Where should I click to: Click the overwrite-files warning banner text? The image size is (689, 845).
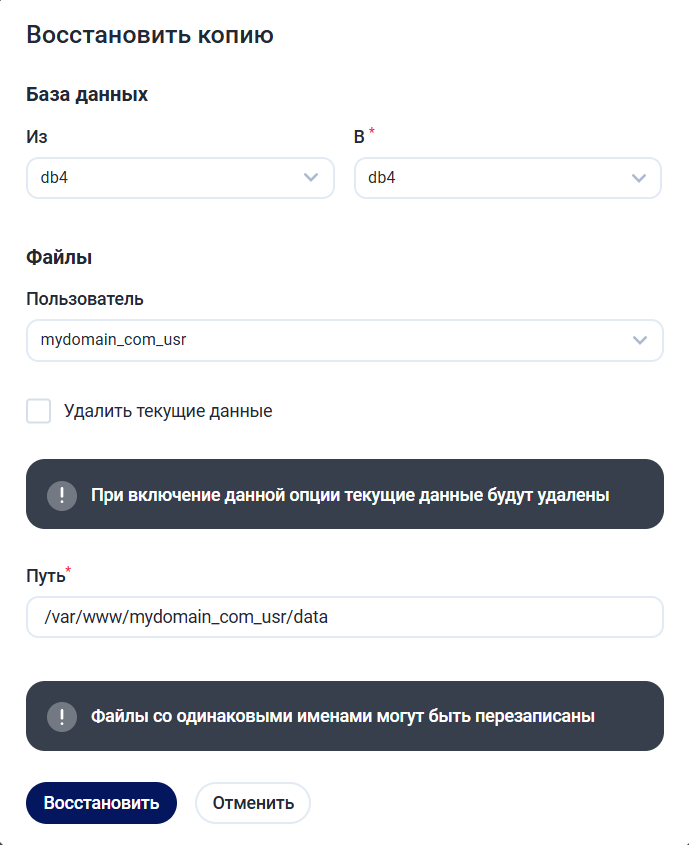pyautogui.click(x=343, y=717)
